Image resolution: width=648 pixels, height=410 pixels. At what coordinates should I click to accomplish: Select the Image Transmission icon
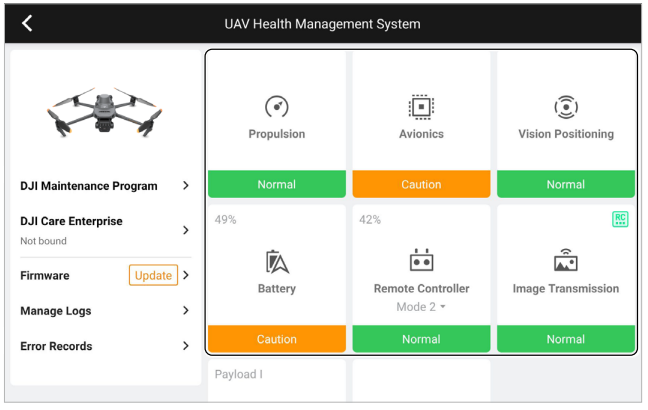(x=566, y=260)
